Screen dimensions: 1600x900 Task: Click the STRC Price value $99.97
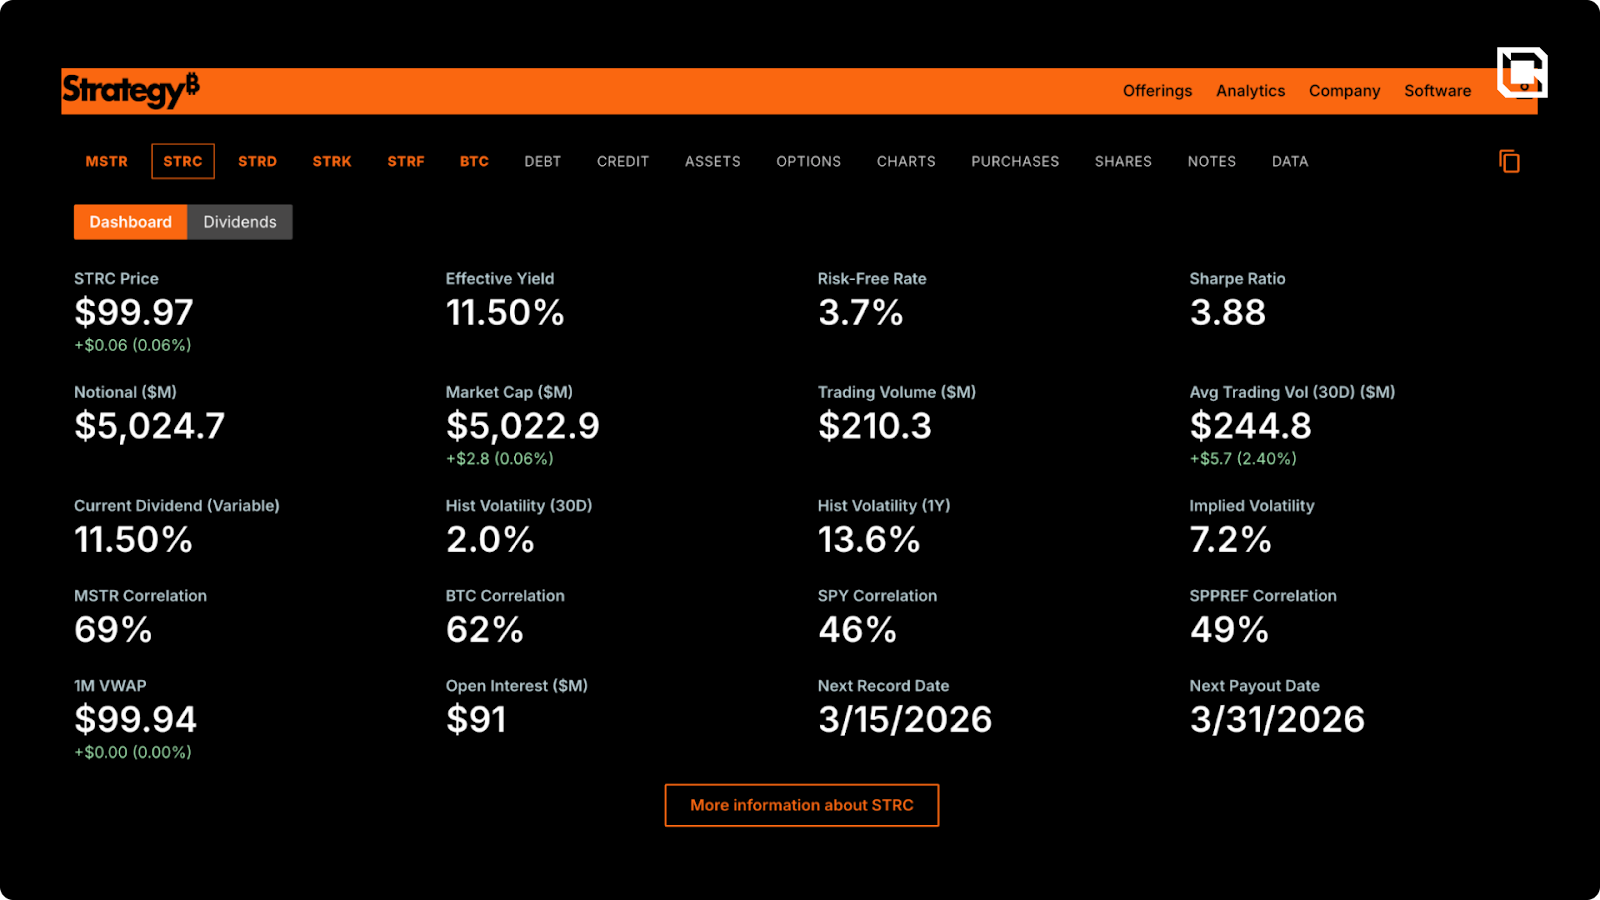[134, 312]
